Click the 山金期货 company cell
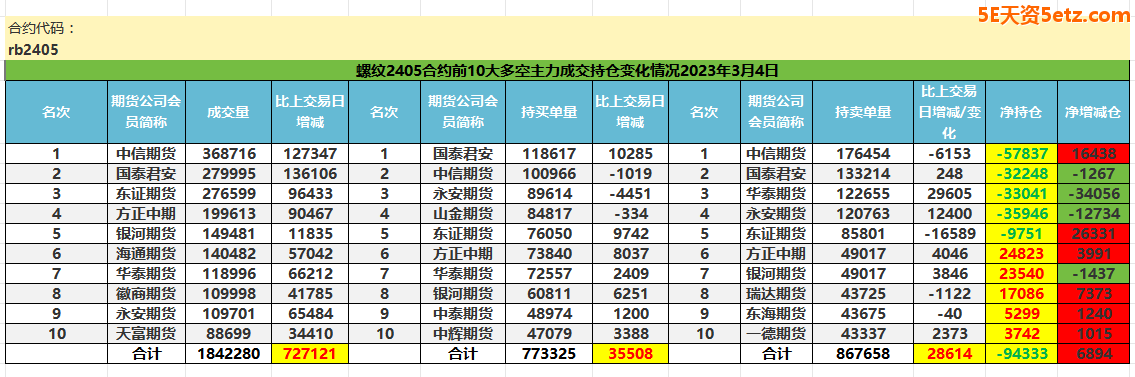 tap(463, 213)
